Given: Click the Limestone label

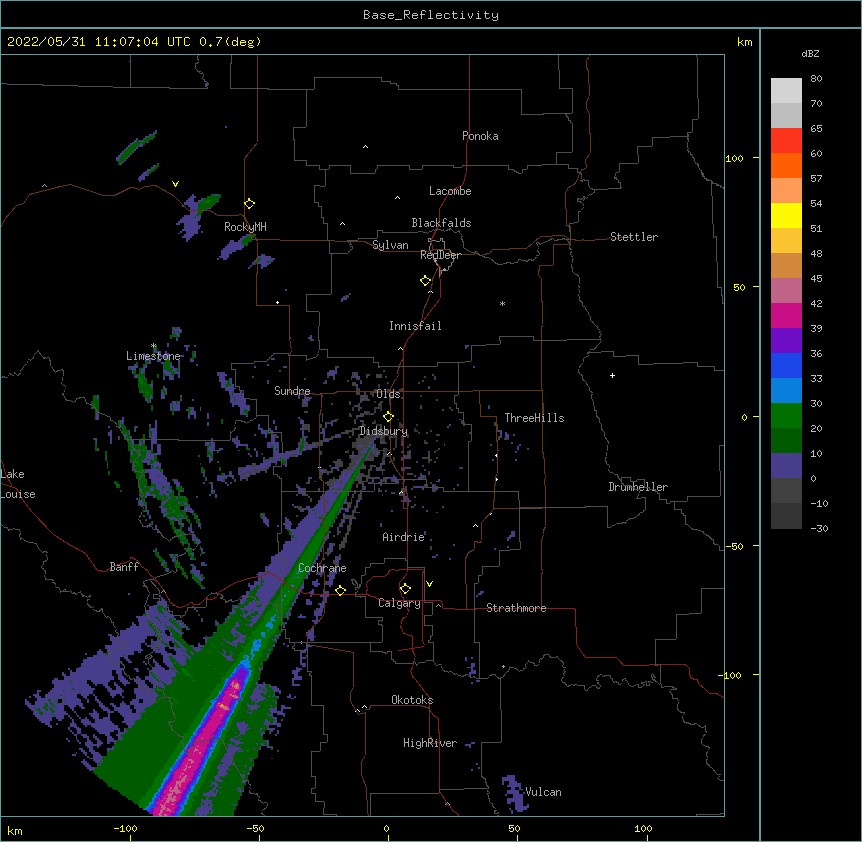Looking at the screenshot, I should coord(153,356).
